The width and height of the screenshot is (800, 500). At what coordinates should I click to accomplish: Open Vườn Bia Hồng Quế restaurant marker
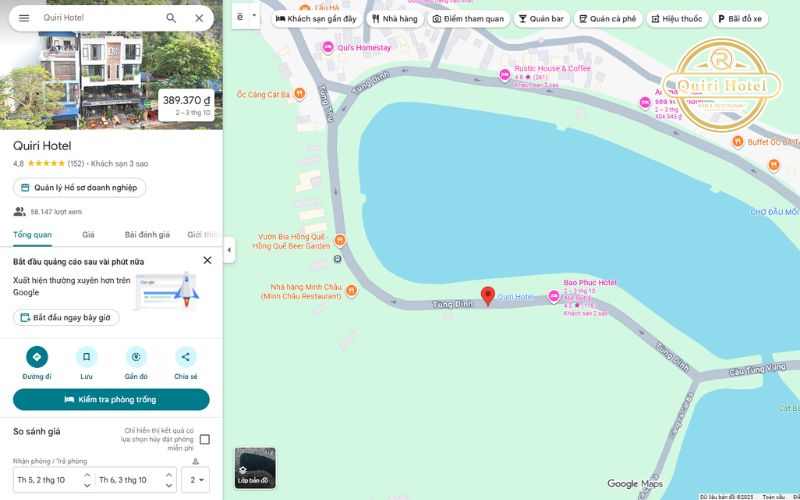point(340,240)
